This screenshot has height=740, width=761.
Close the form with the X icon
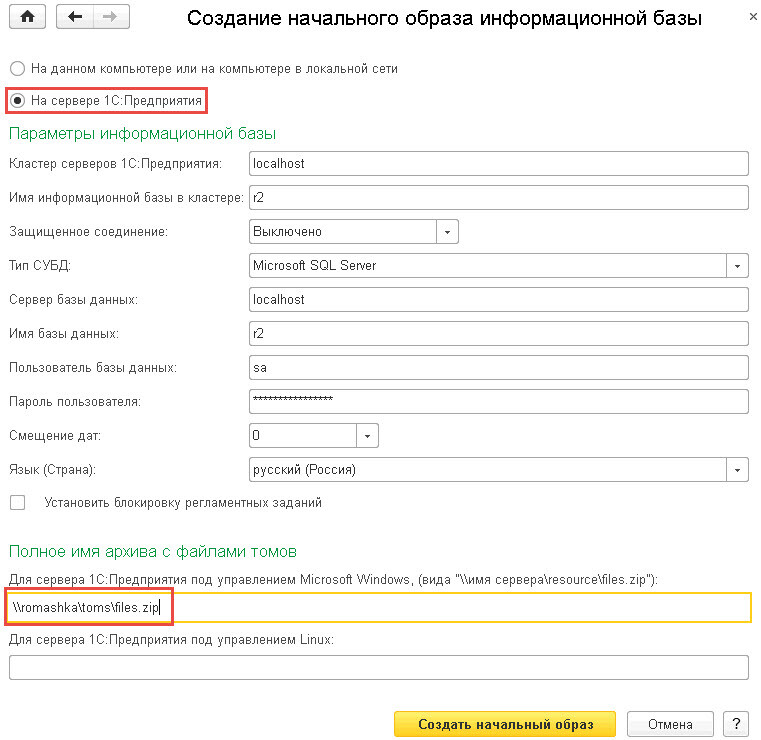click(x=753, y=17)
